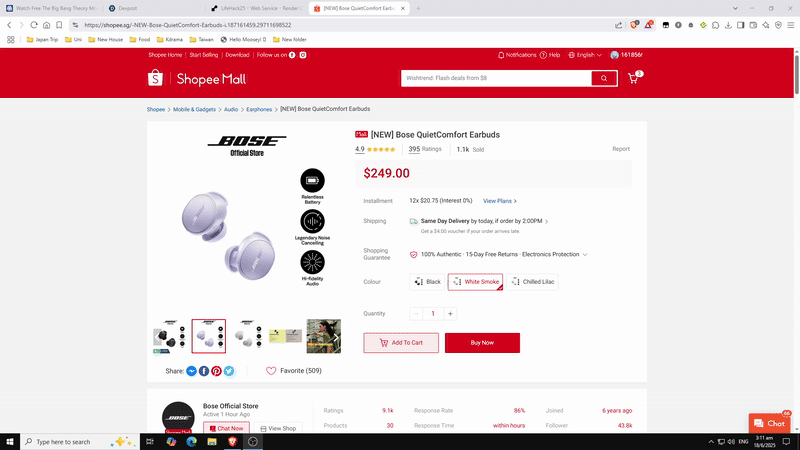Open Mobile & Gadgets breadcrumb link
This screenshot has width=800, height=450.
(x=194, y=110)
